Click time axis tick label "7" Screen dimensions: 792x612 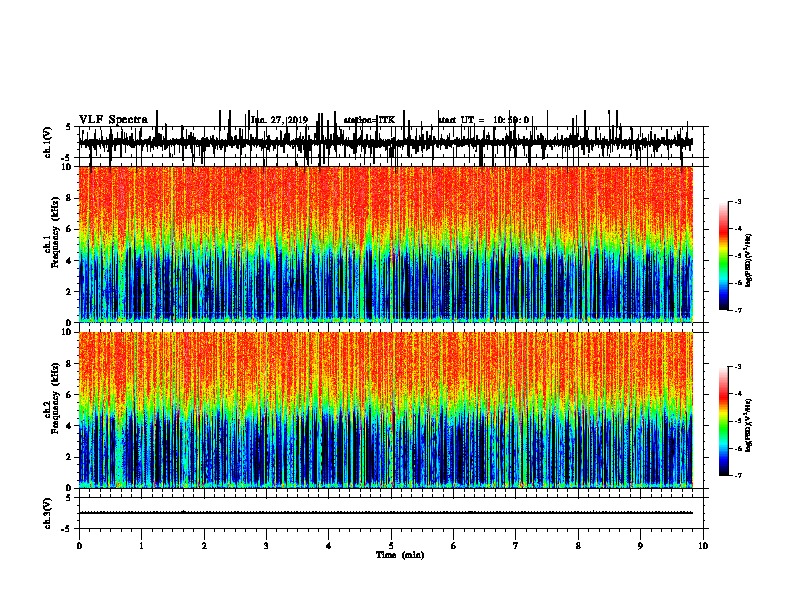[x=516, y=545]
